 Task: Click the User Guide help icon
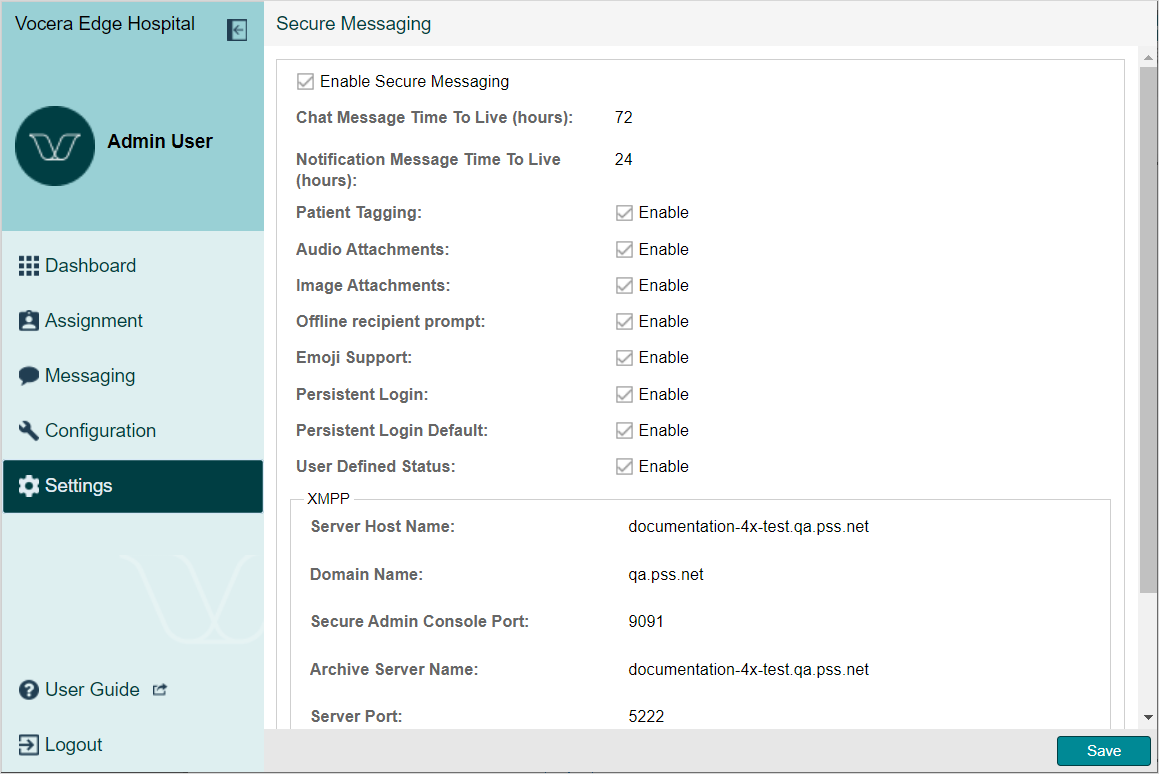29,690
